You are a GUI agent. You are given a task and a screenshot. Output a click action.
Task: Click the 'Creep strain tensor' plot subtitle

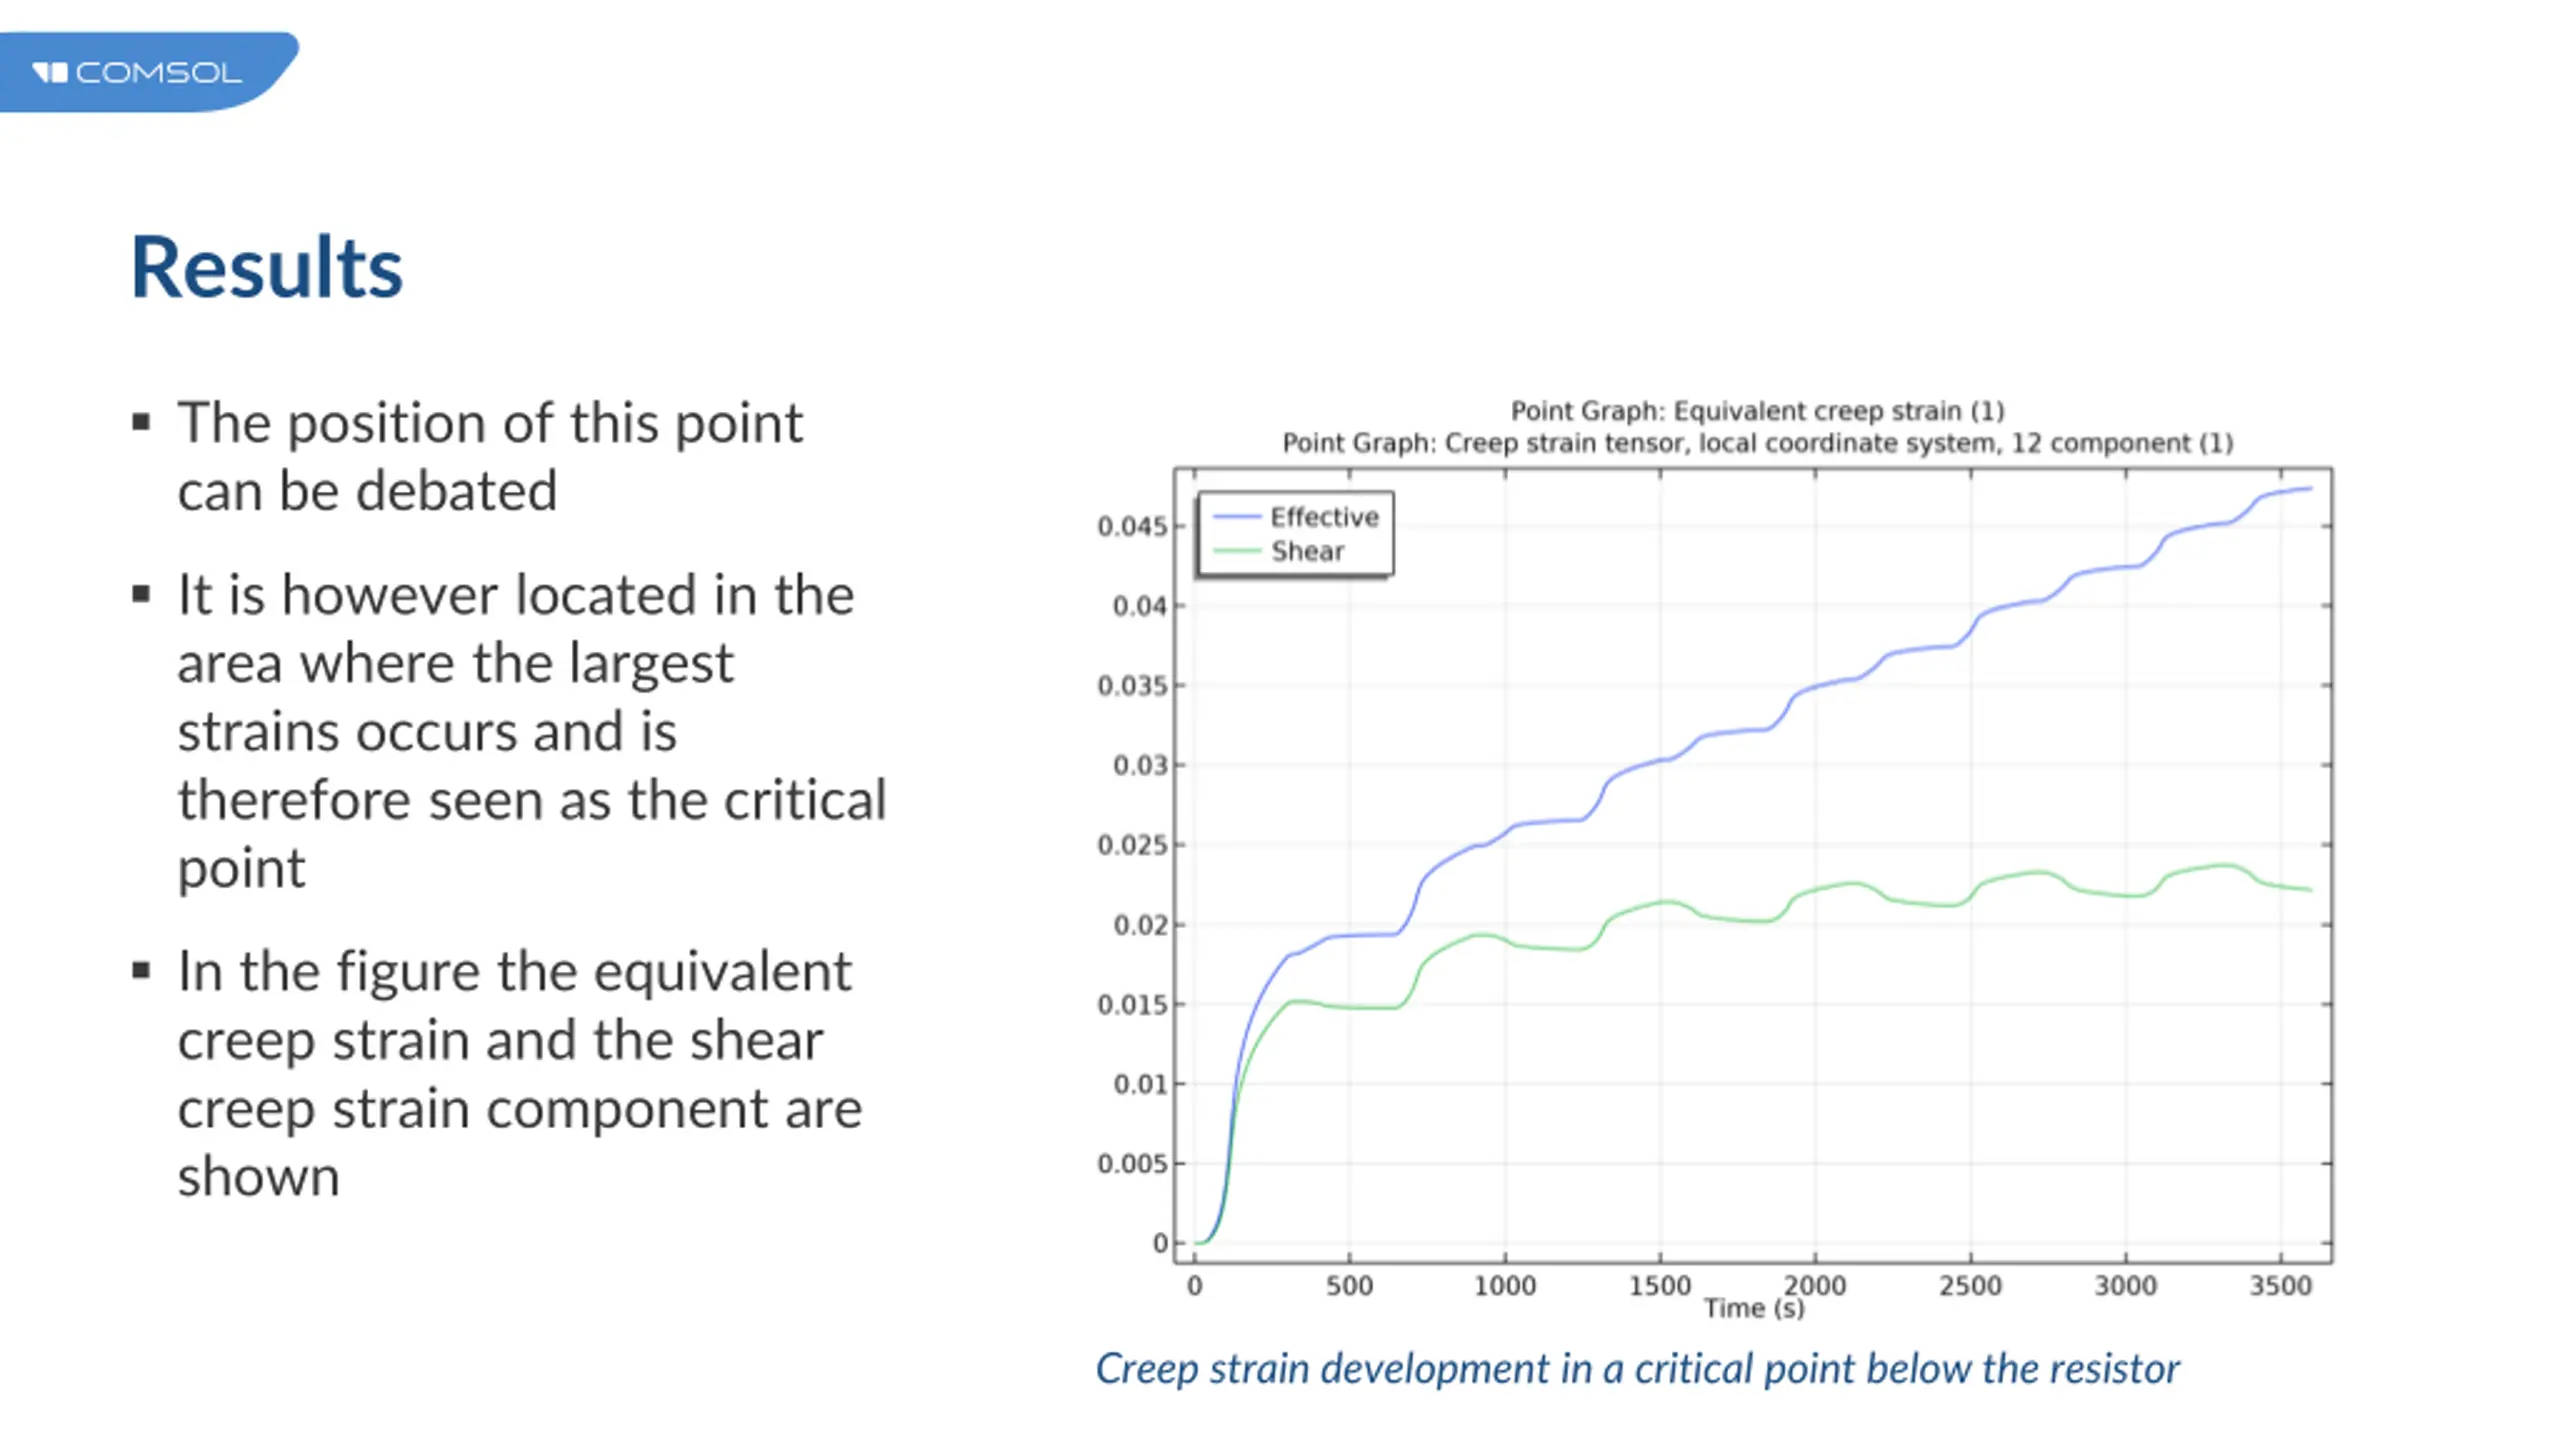click(x=1757, y=443)
